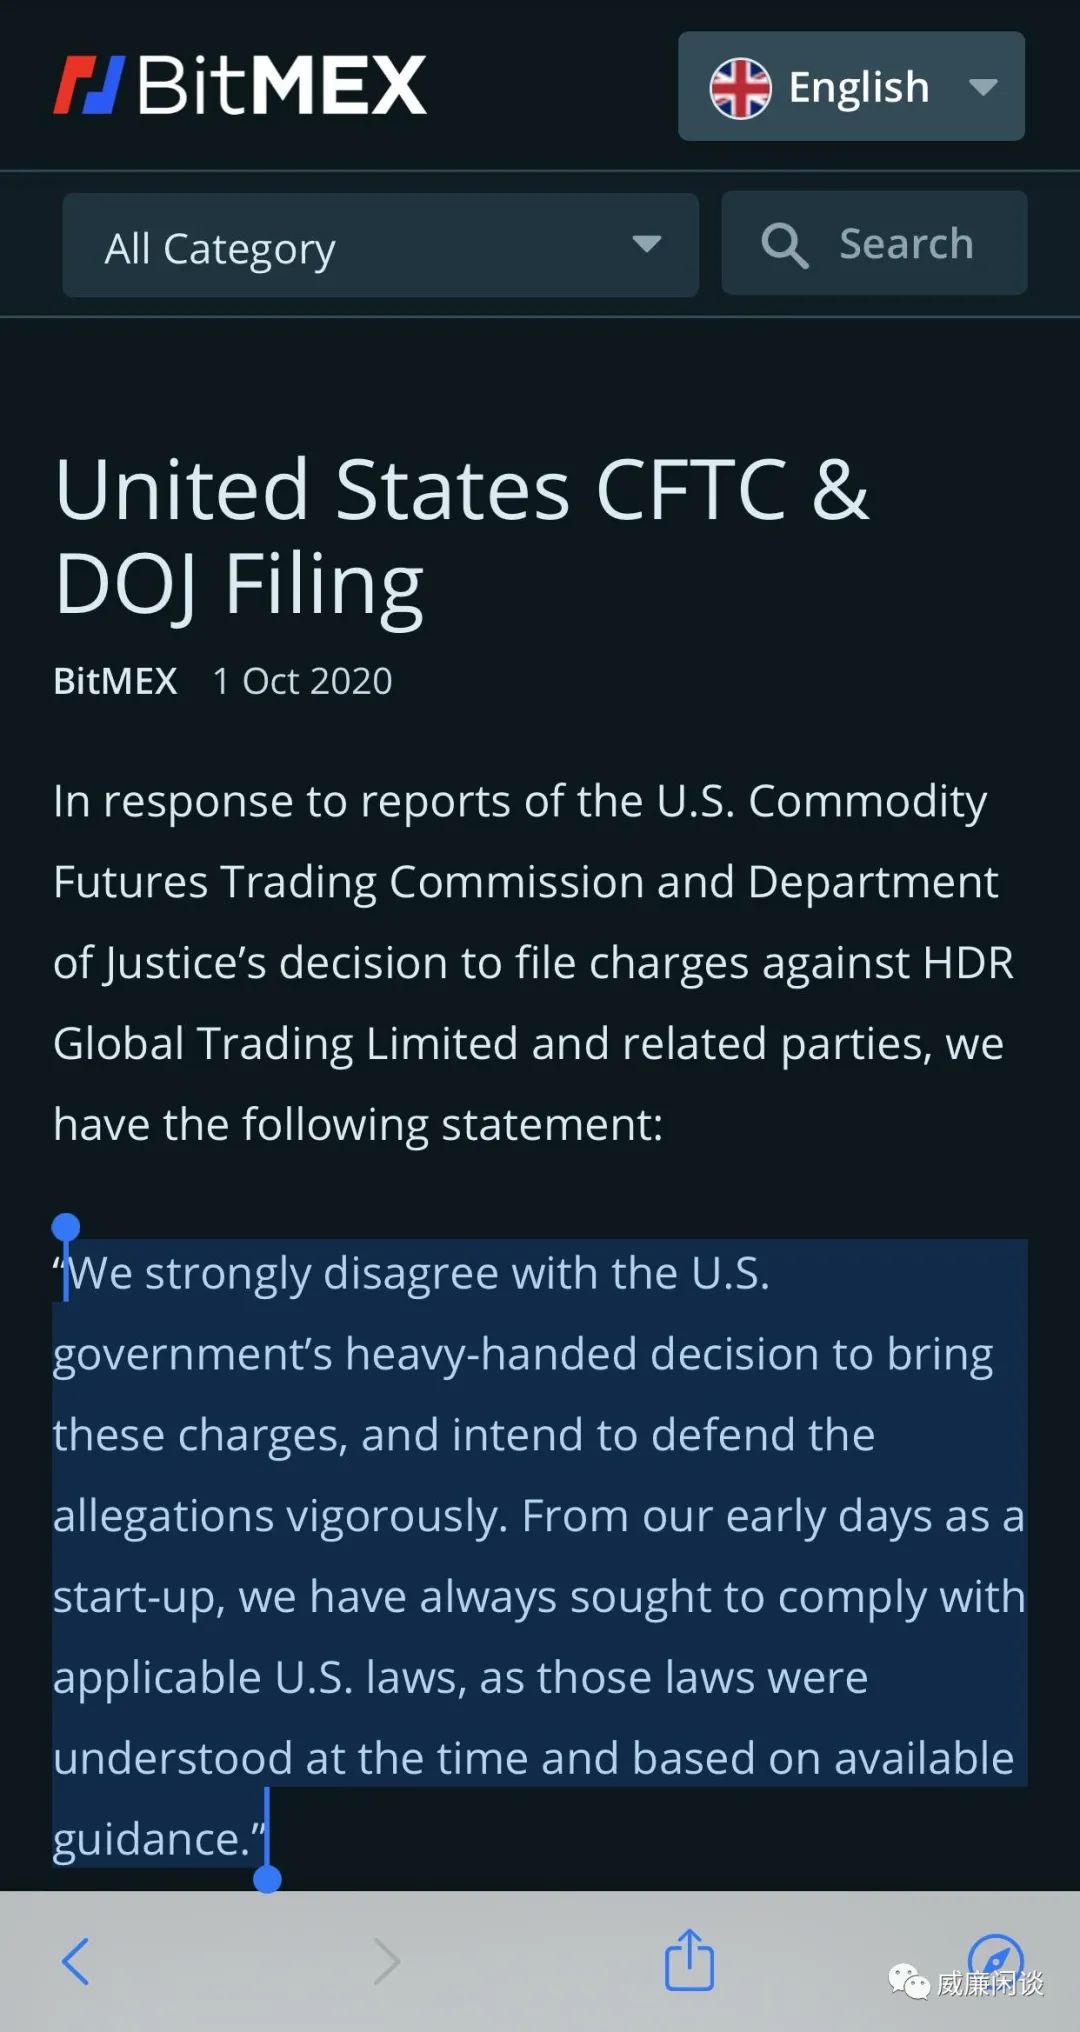Click the UK flag icon
1080x2032 pixels.
[x=740, y=88]
